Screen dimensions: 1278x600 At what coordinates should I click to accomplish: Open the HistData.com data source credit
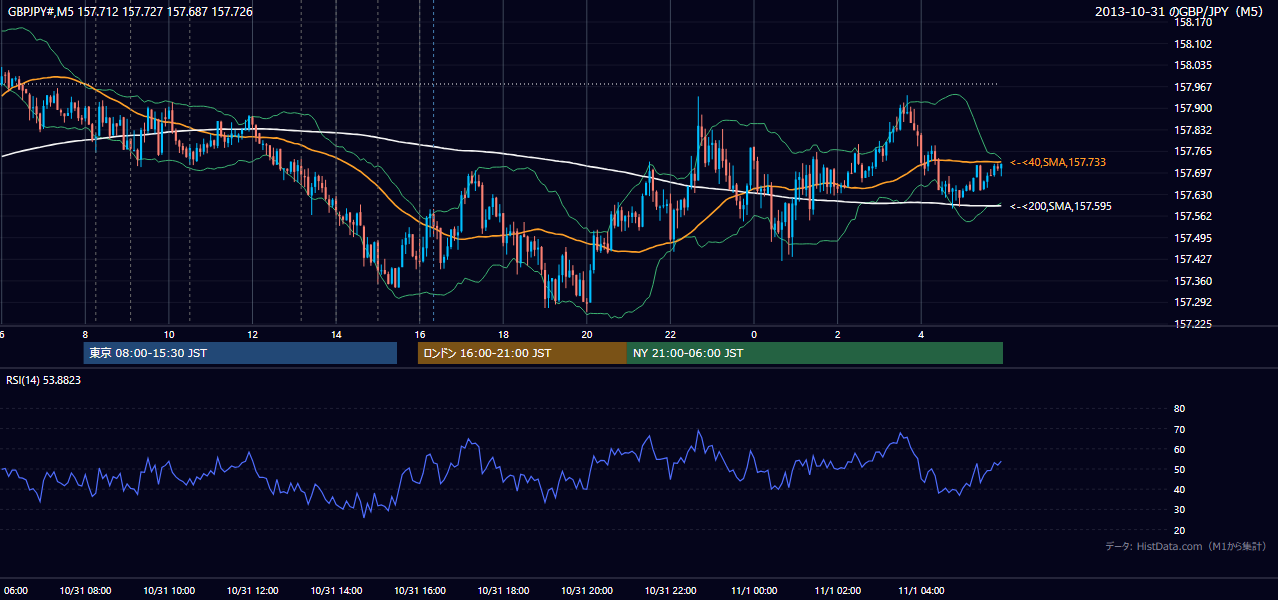1186,546
